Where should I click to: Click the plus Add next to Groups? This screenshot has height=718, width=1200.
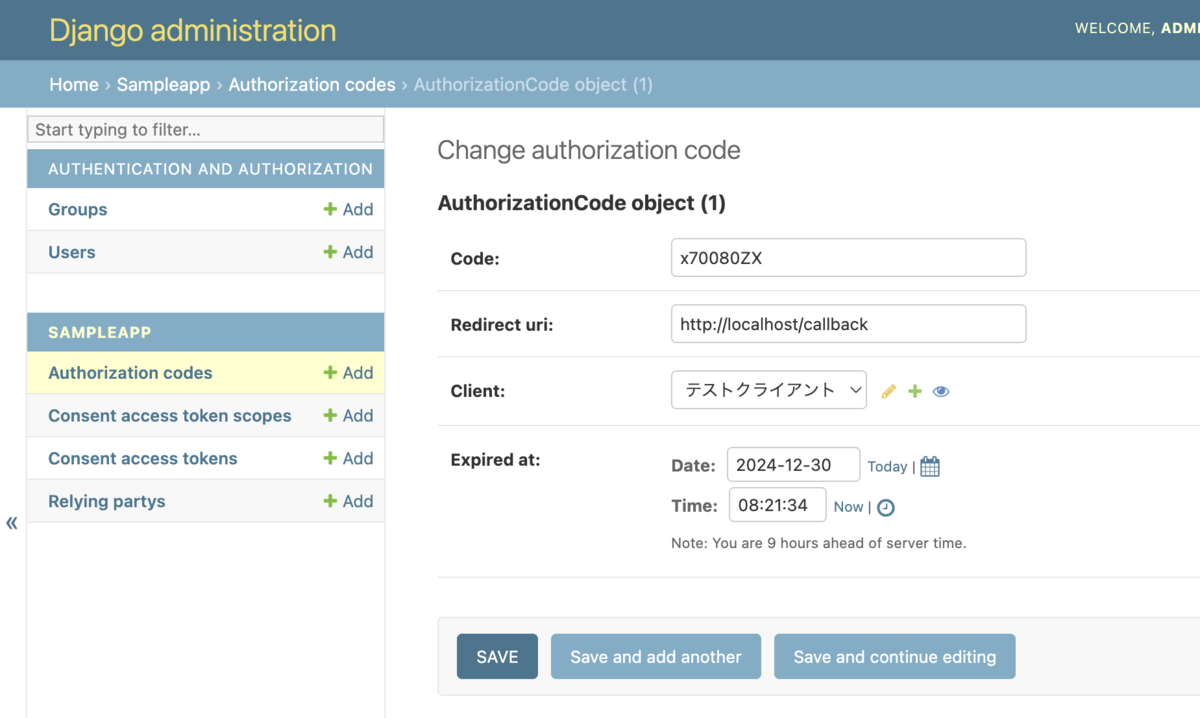(x=348, y=209)
